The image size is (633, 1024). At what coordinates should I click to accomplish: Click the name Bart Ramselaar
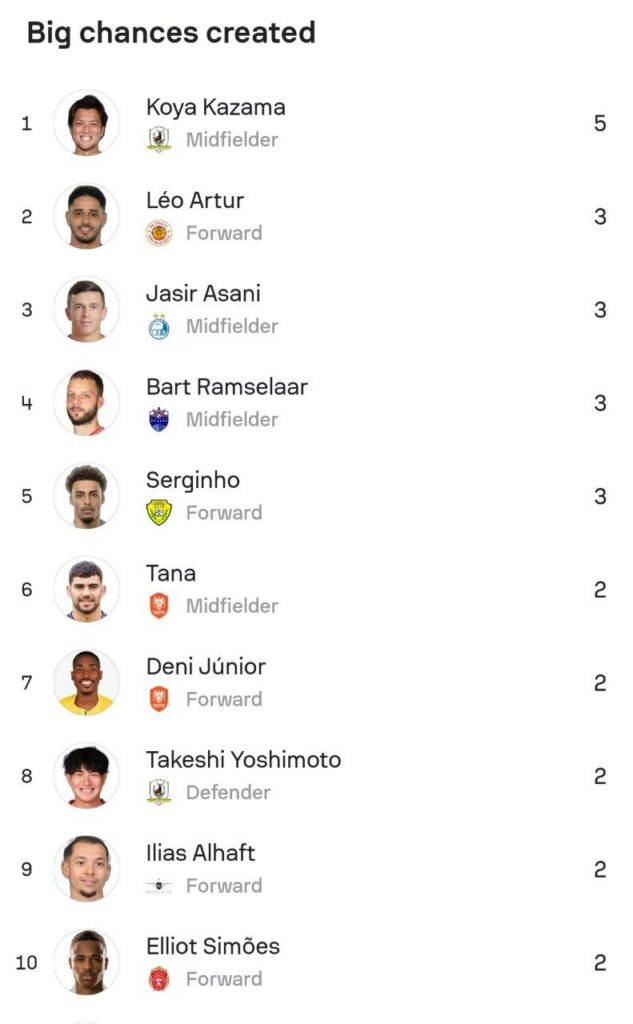click(x=227, y=387)
